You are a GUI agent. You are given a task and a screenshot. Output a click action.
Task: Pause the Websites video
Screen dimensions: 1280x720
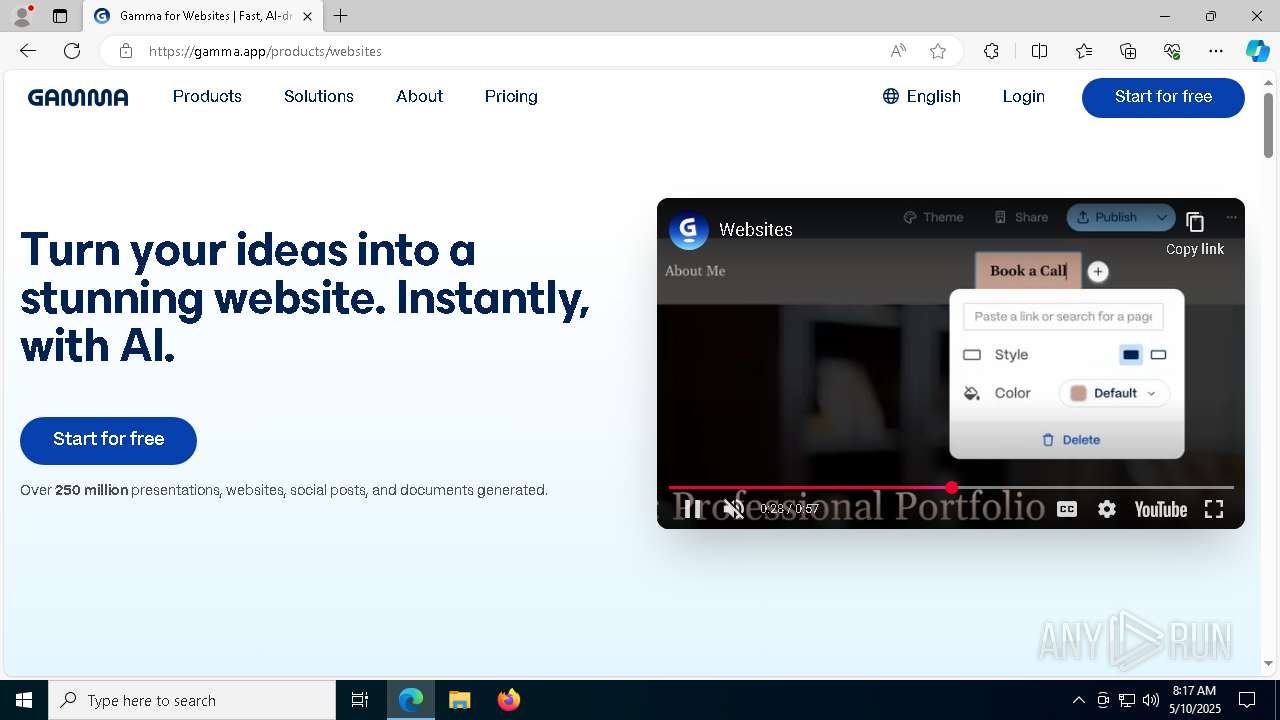pos(692,509)
